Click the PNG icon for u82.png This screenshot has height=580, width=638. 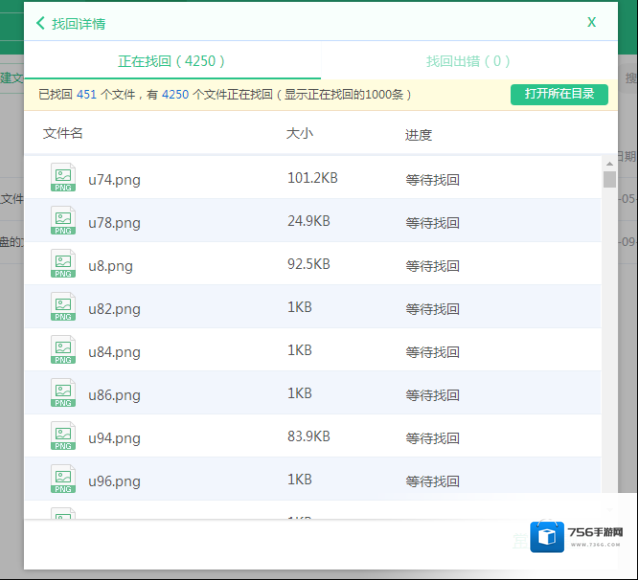63,307
